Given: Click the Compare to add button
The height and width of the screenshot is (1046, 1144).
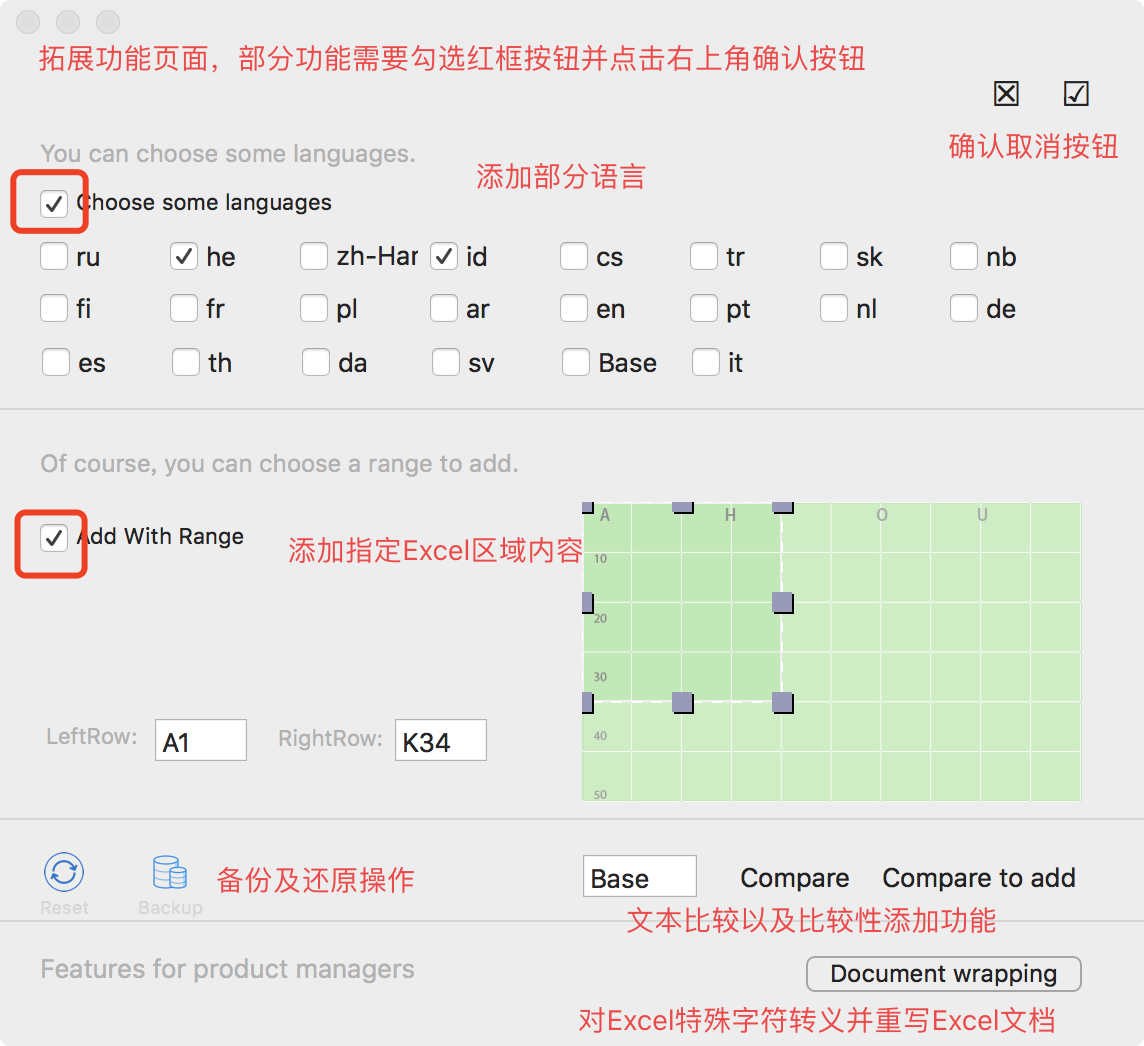Looking at the screenshot, I should click(x=979, y=878).
